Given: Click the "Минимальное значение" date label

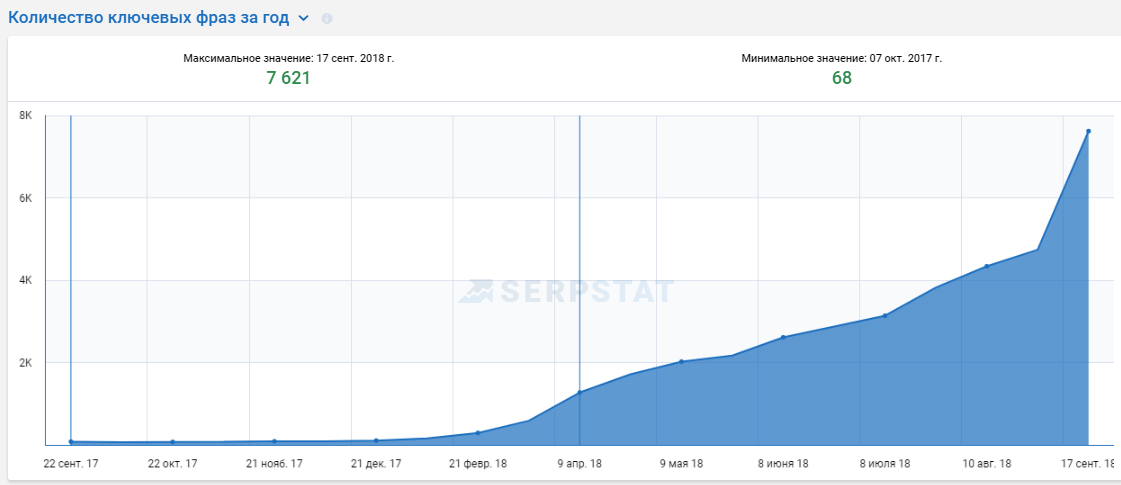Looking at the screenshot, I should pyautogui.click(x=842, y=58).
